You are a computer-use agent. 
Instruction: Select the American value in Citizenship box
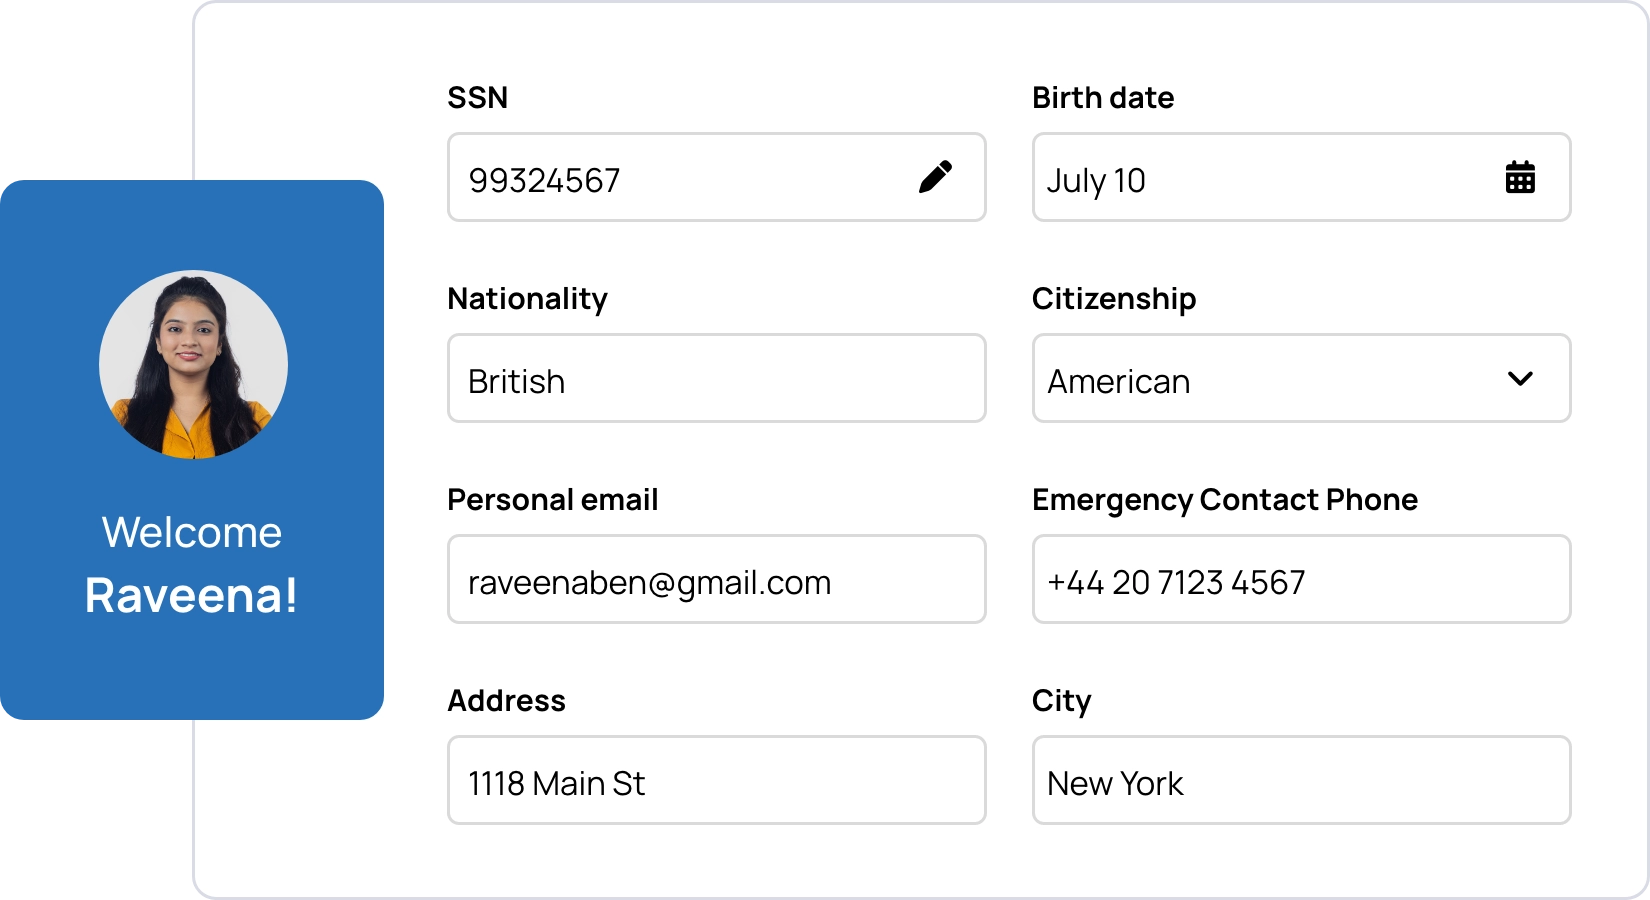point(1119,381)
